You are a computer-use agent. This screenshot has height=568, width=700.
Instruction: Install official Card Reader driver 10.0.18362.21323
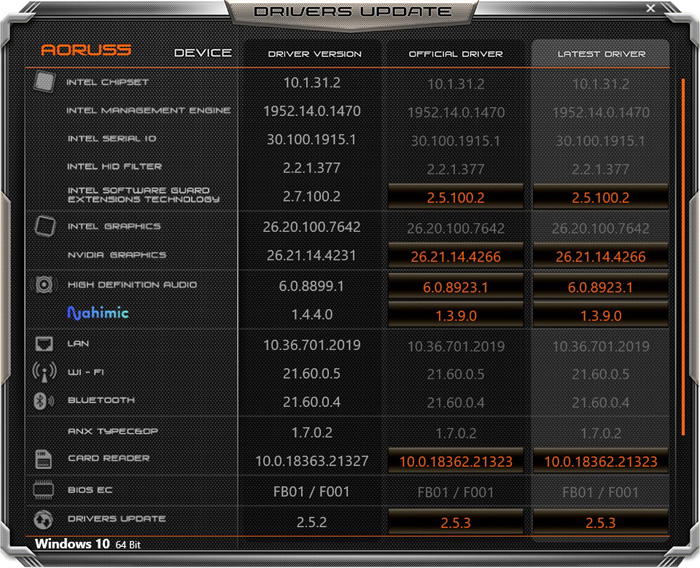tap(456, 461)
